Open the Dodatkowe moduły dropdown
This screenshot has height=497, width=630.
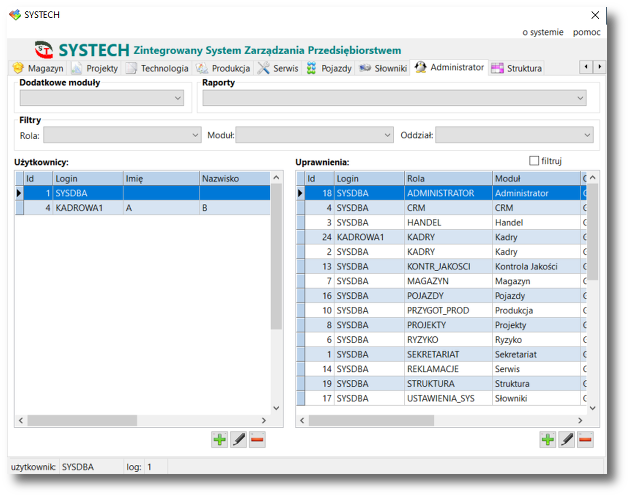pyautogui.click(x=102, y=98)
